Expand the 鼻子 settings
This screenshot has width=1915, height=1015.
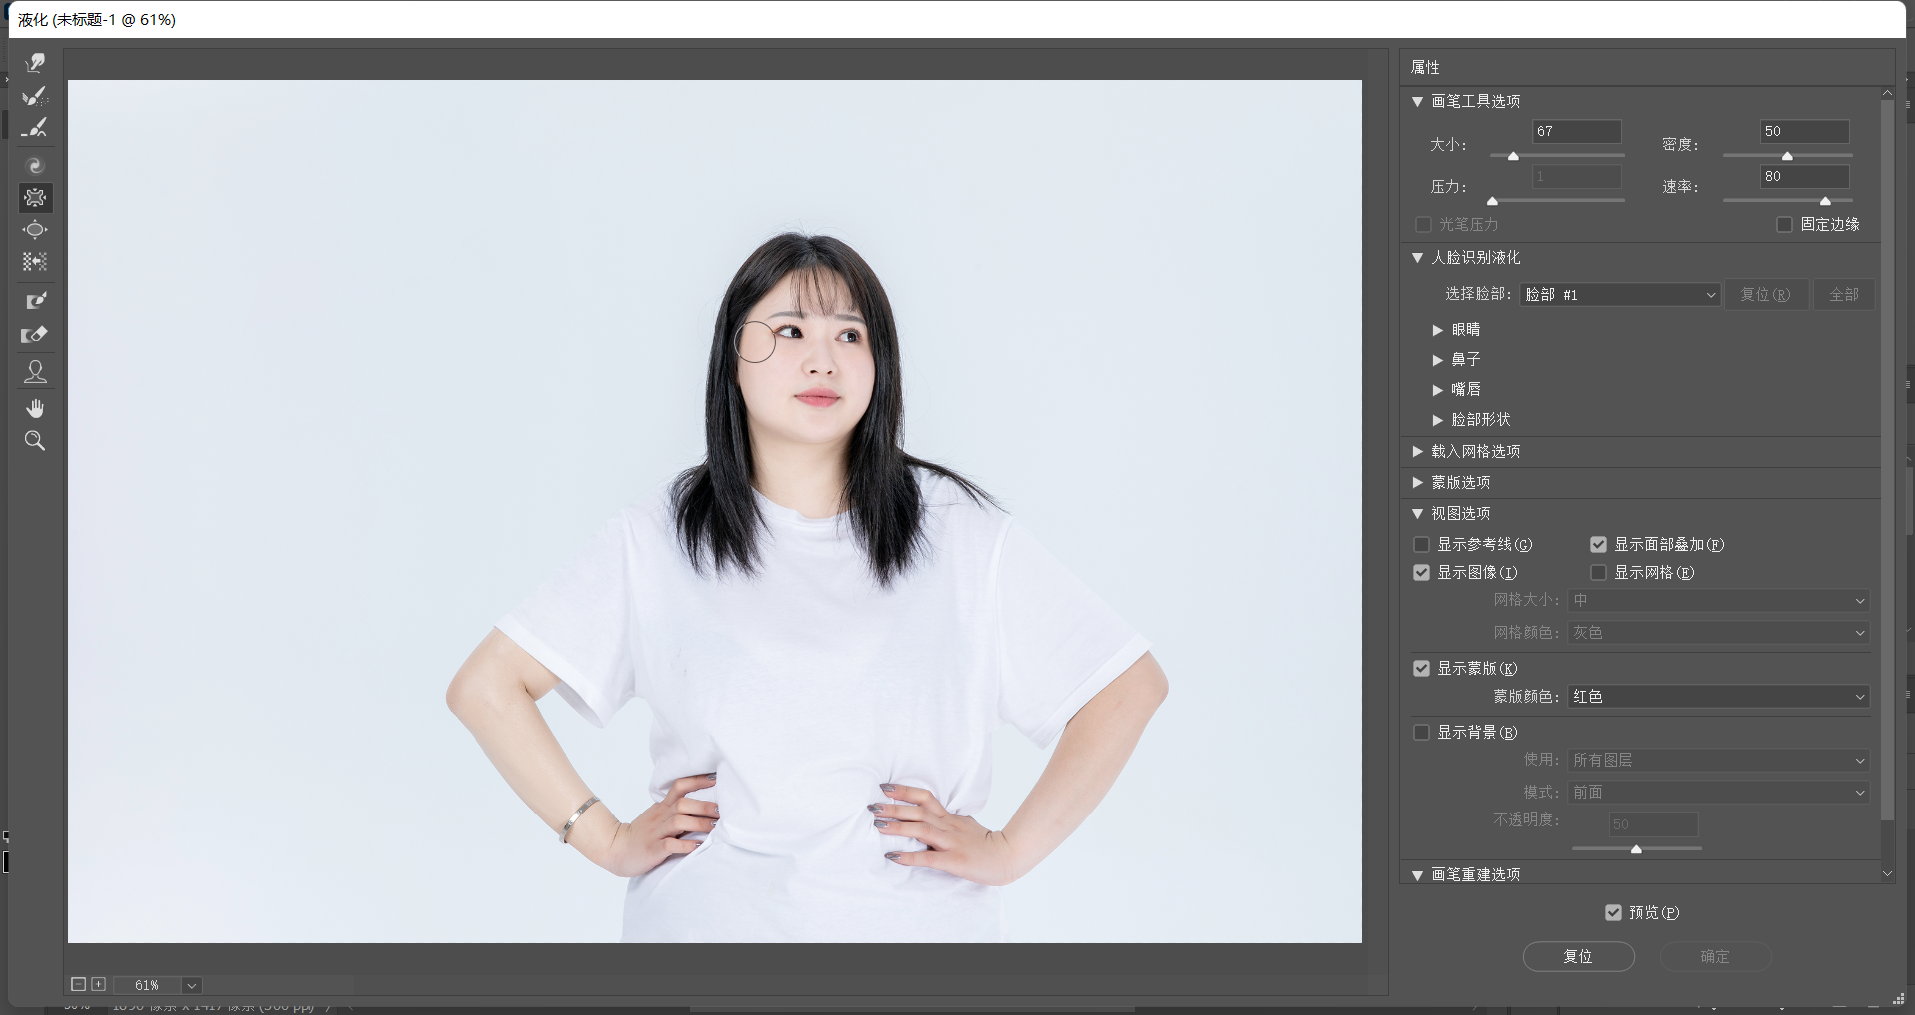[1437, 360]
